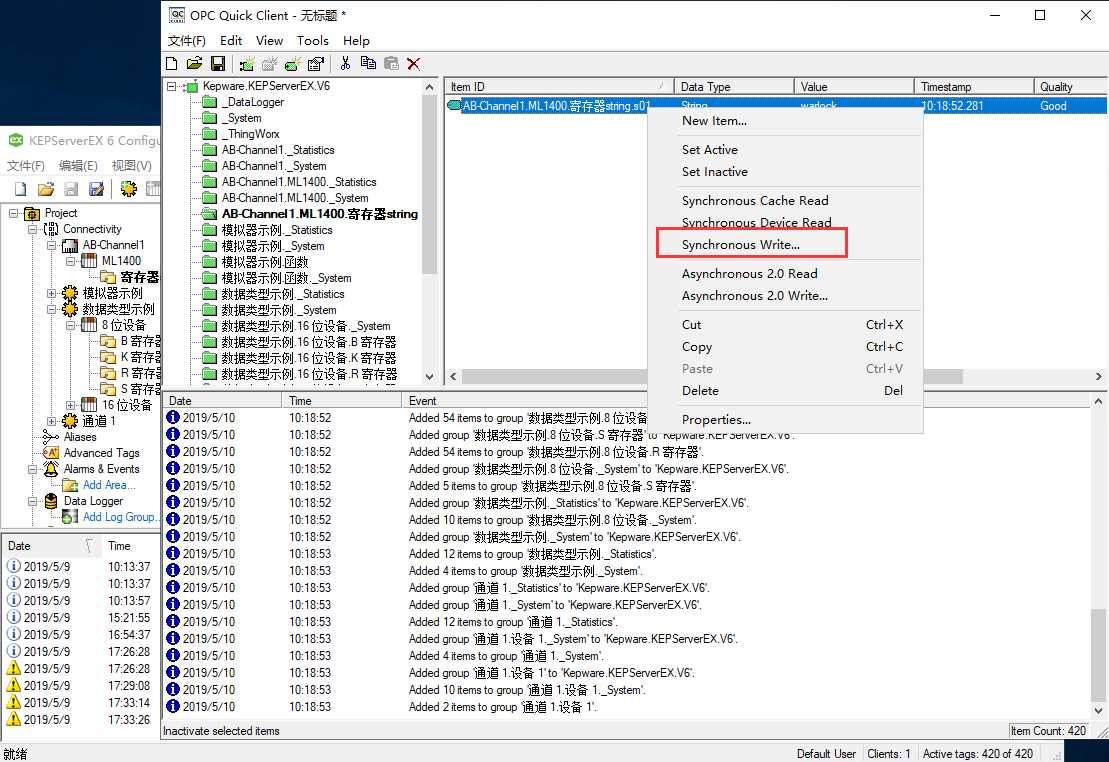The width and height of the screenshot is (1109, 762).
Task: Select the AB-Channel1.ML1400.寄存器string.s01 item row
Action: click(777, 105)
